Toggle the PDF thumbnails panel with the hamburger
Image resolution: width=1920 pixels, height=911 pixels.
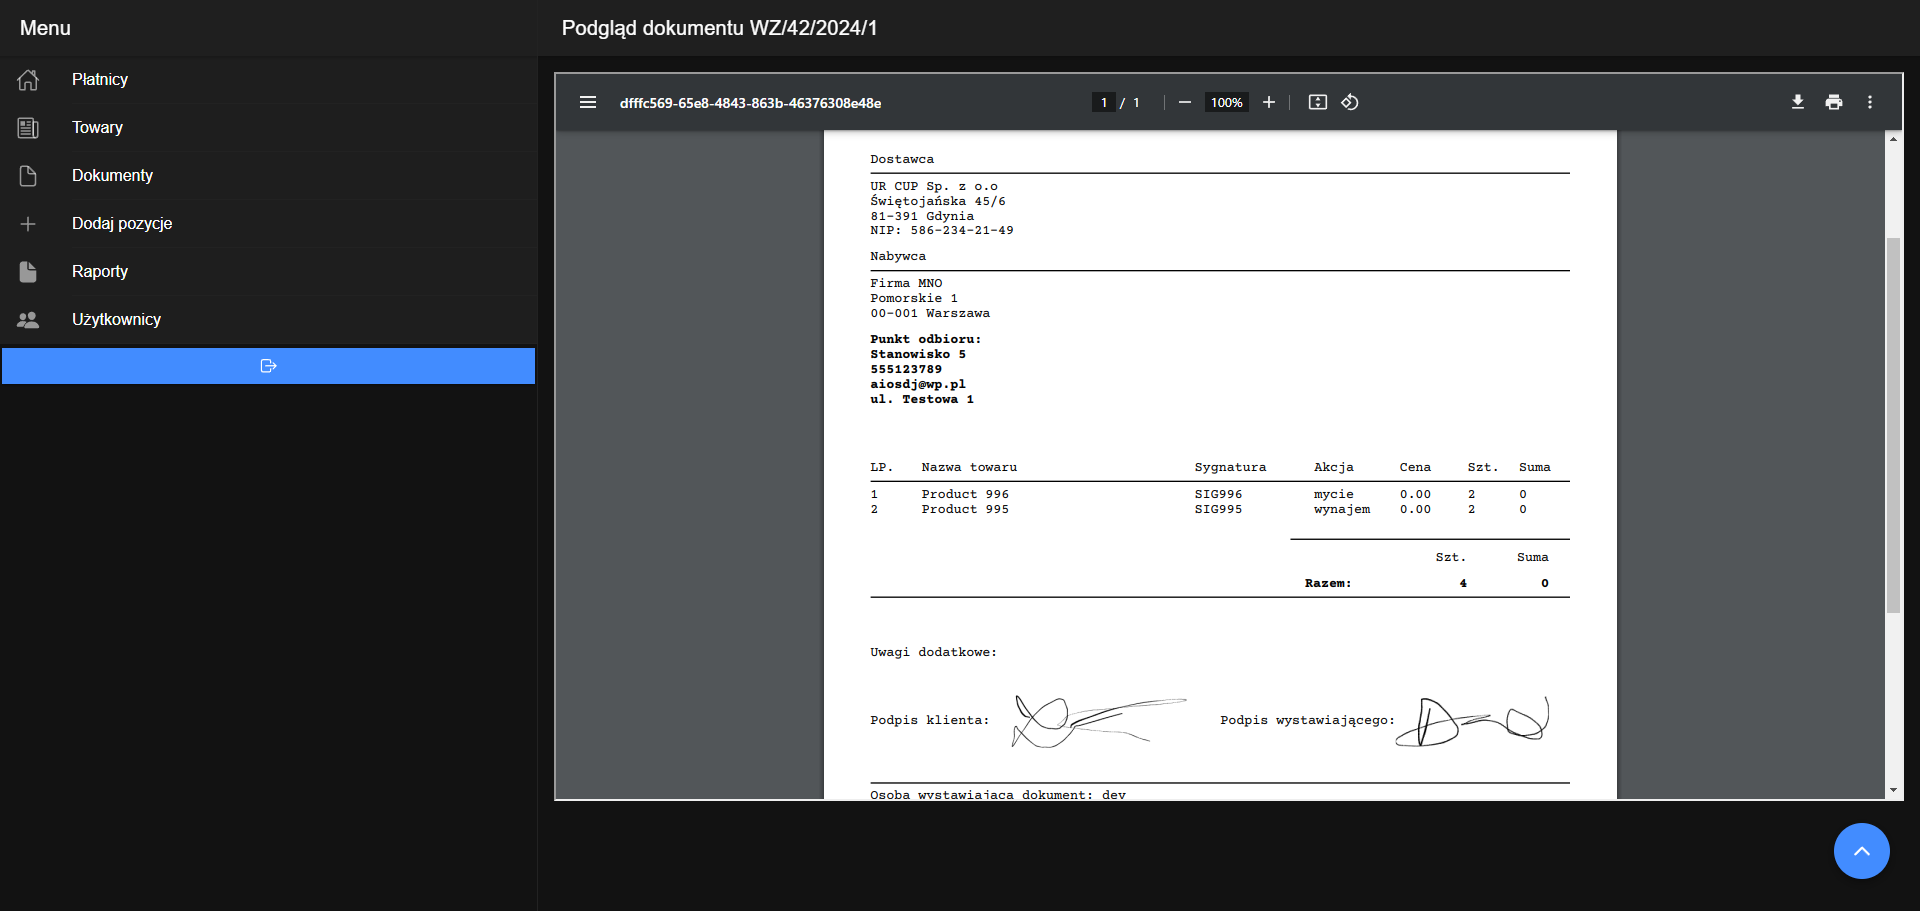(x=588, y=102)
